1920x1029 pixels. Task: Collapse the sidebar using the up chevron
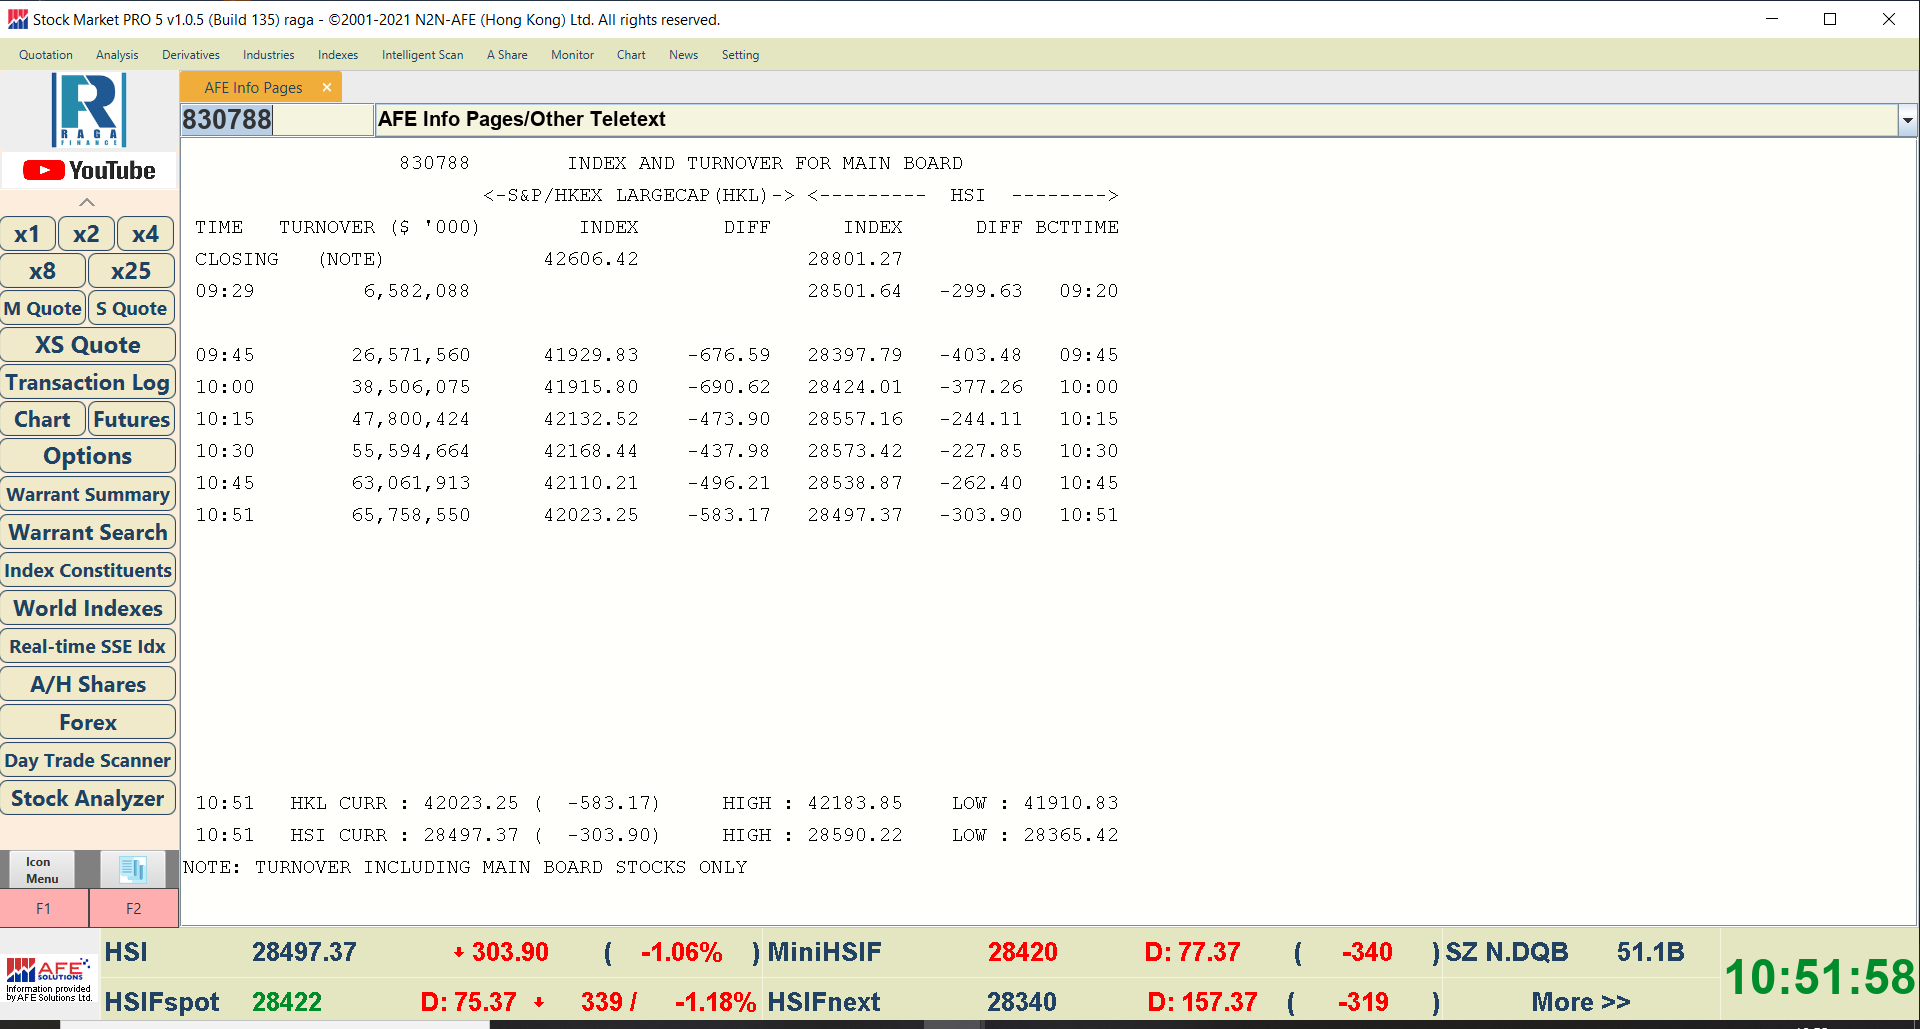coord(87,202)
